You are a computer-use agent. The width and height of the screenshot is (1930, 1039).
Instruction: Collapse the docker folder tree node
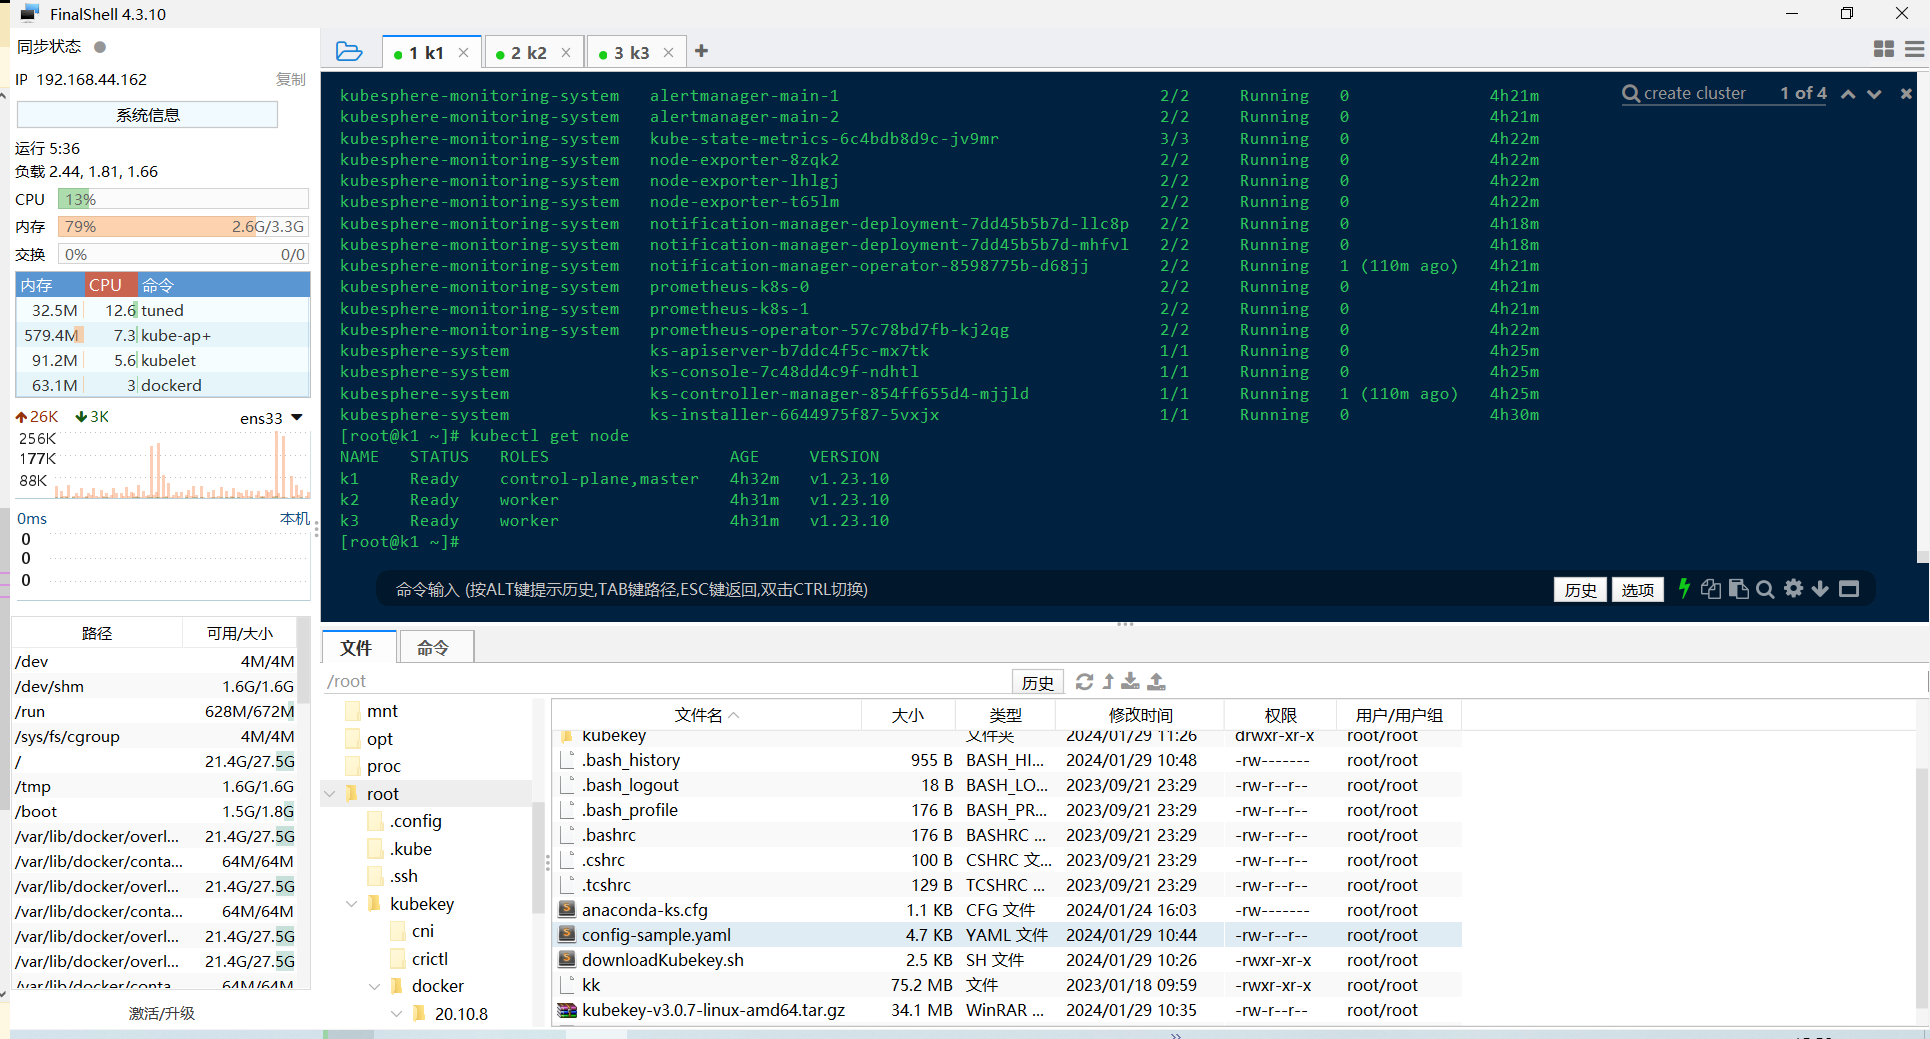click(x=375, y=986)
